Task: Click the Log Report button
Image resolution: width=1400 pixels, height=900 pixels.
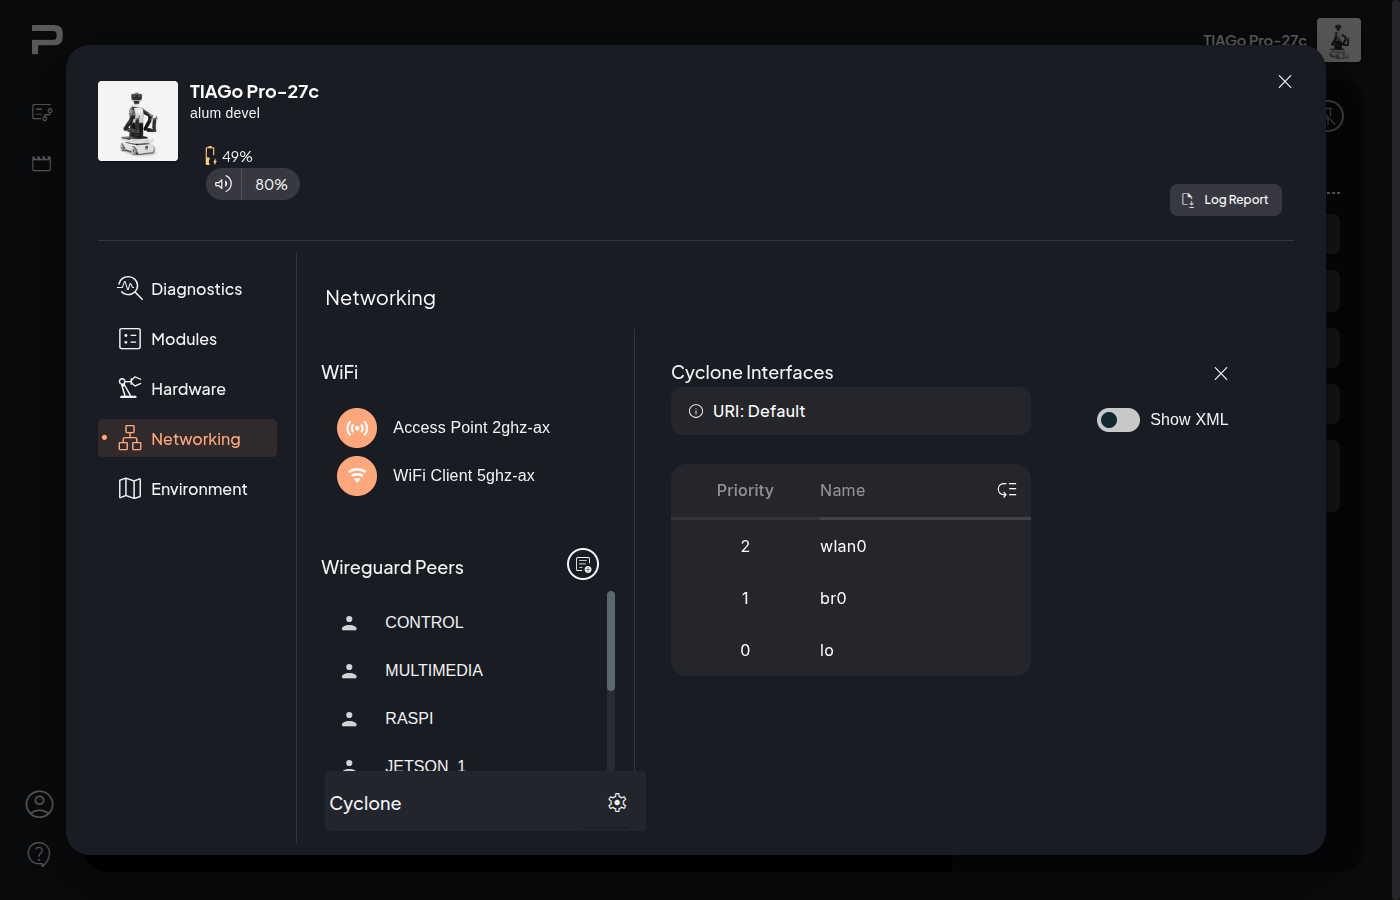Action: coord(1226,200)
